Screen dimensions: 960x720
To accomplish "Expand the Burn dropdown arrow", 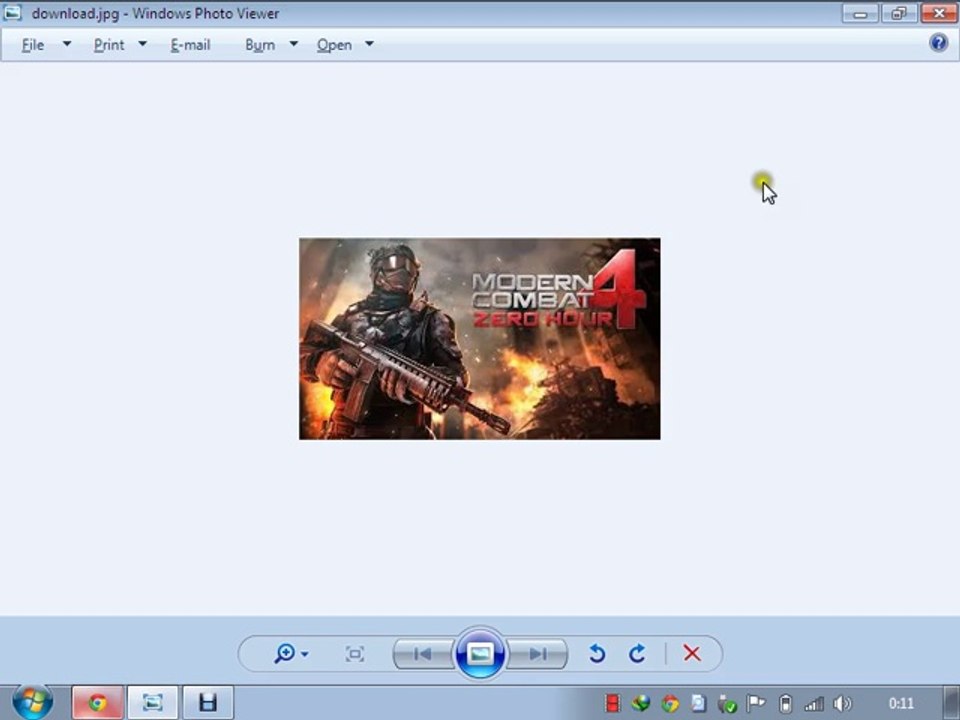I will point(293,44).
